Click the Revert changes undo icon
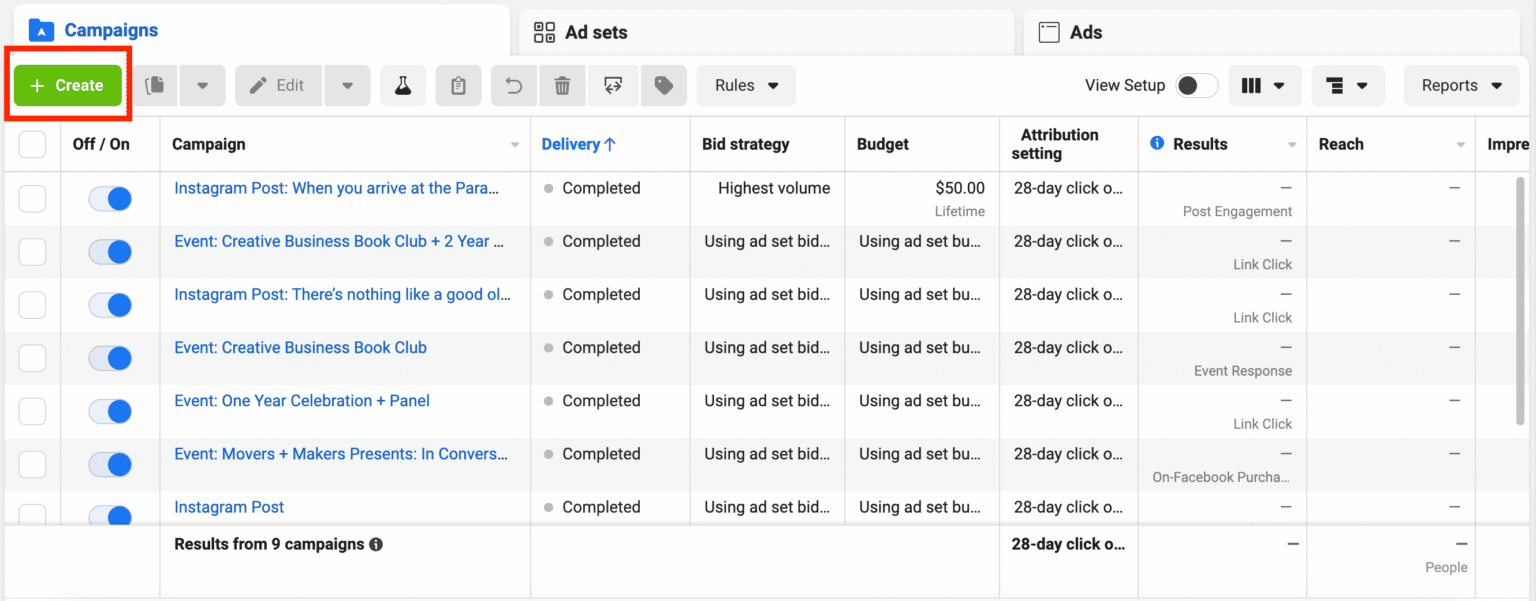Viewport: 1536px width, 601px height. point(513,85)
